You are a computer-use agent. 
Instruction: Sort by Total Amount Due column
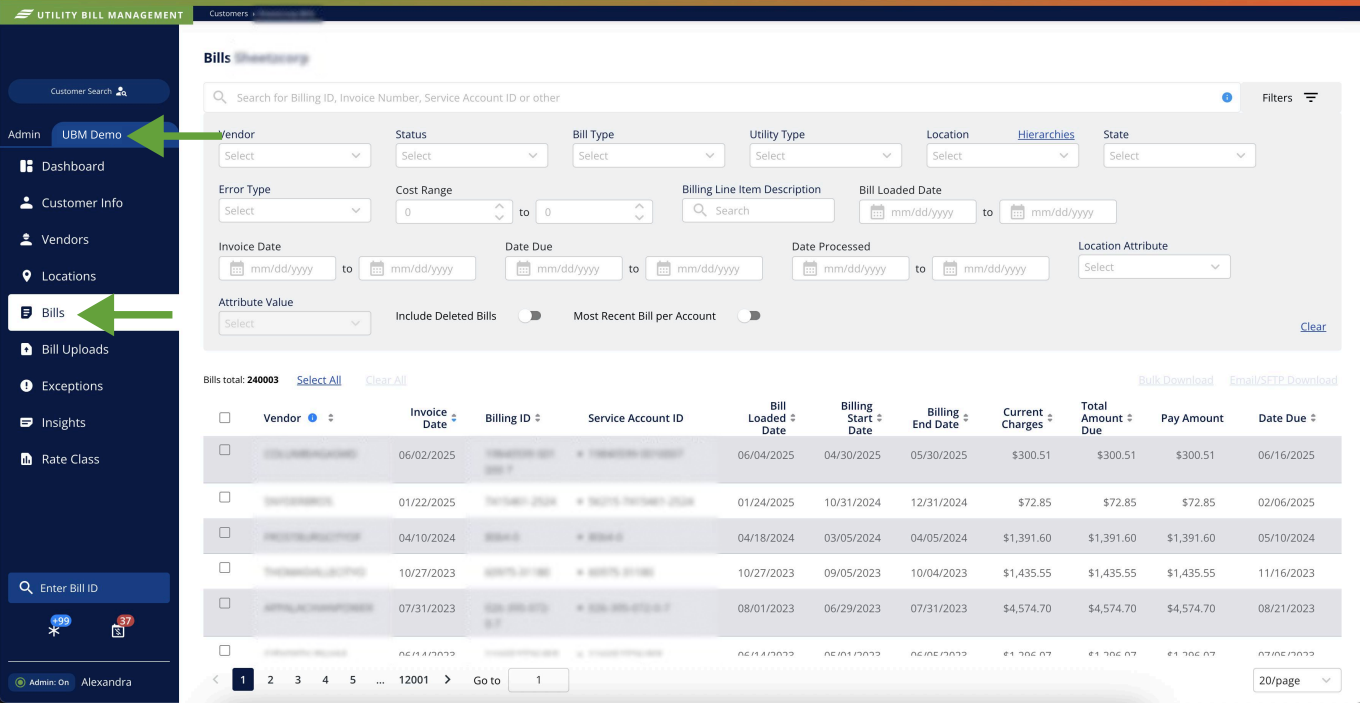pos(1130,418)
